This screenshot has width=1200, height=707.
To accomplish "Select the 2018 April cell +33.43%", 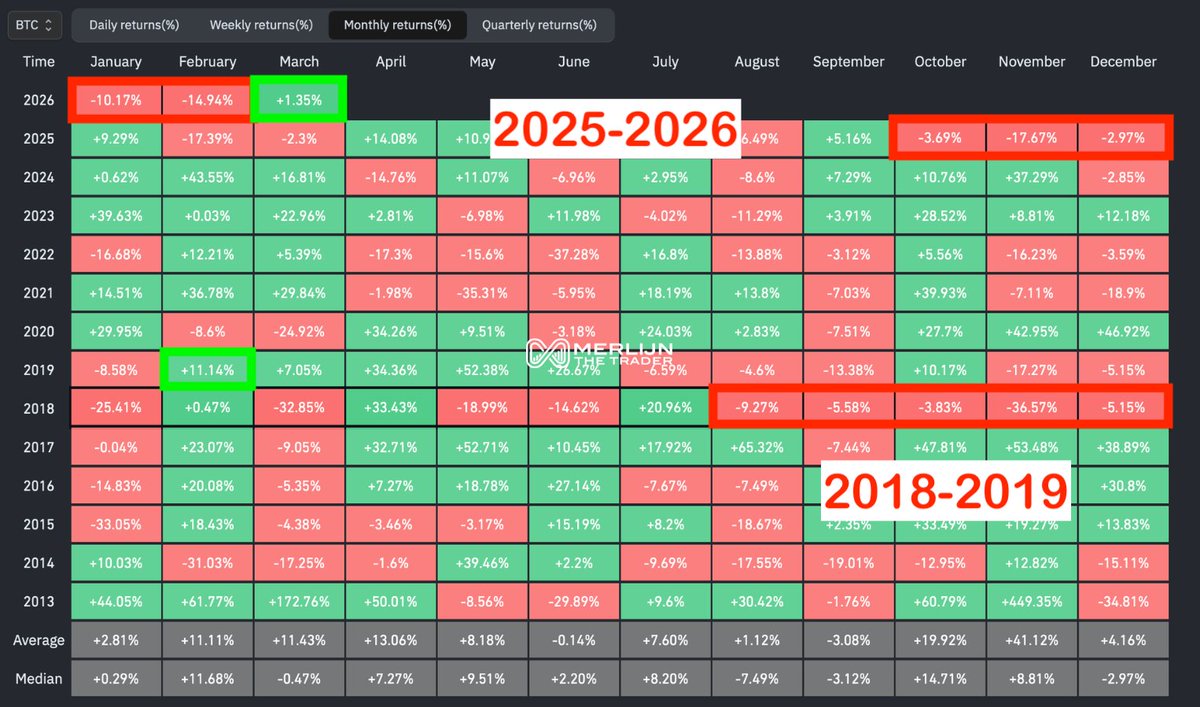I will pyautogui.click(x=391, y=409).
